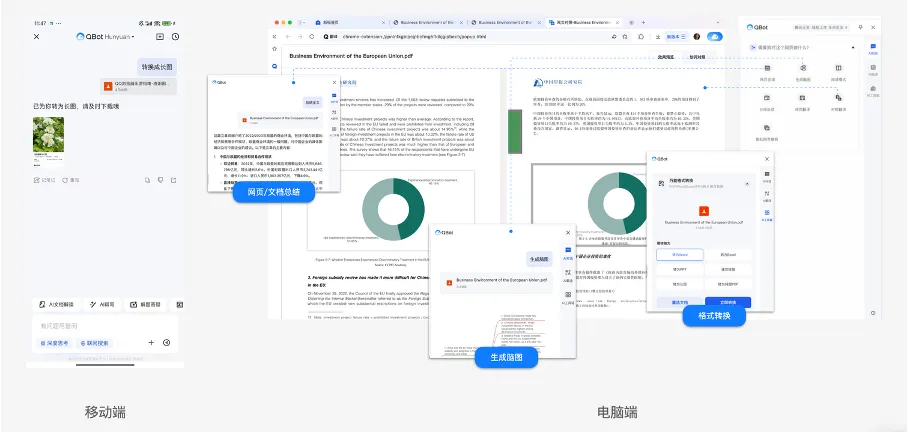
Task: Open the generated flower long-image thumbnail
Action: [x=49, y=141]
